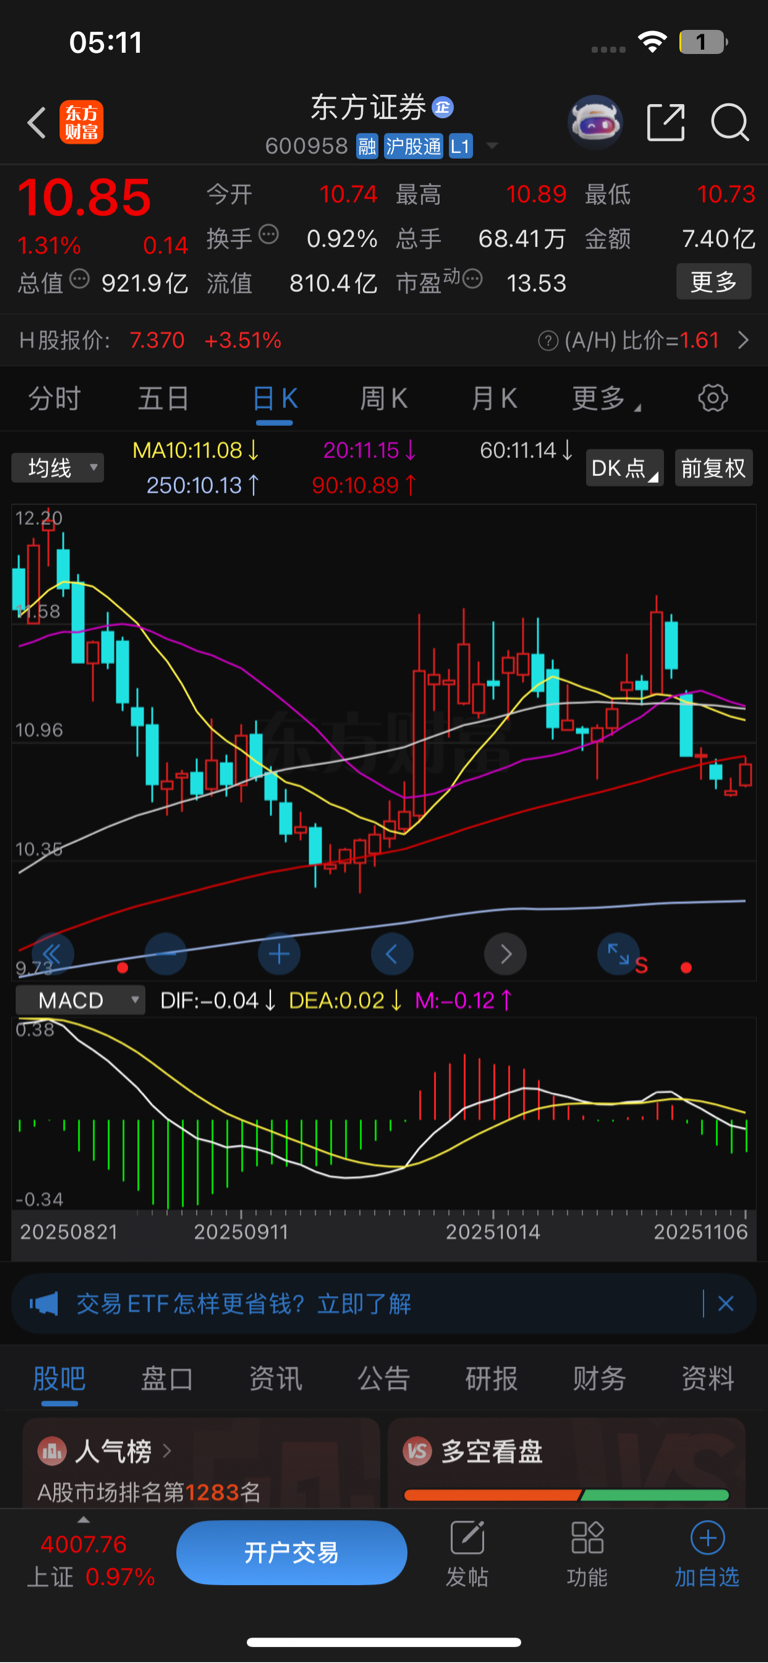Viewport: 768px width, 1663px height.
Task: Tap the 开户交易 button
Action: 292,1552
